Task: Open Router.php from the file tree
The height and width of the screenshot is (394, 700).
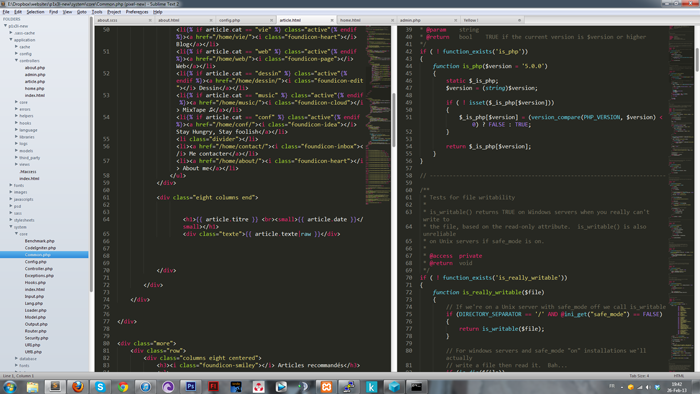Action: click(36, 331)
